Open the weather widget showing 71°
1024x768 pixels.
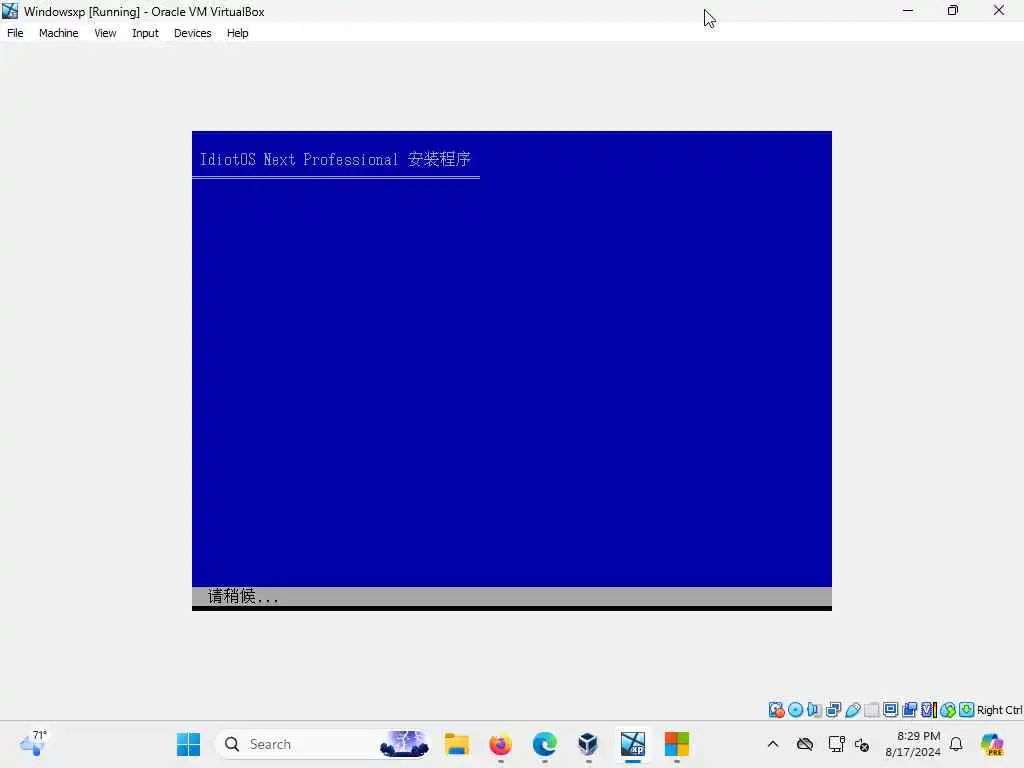[33, 743]
